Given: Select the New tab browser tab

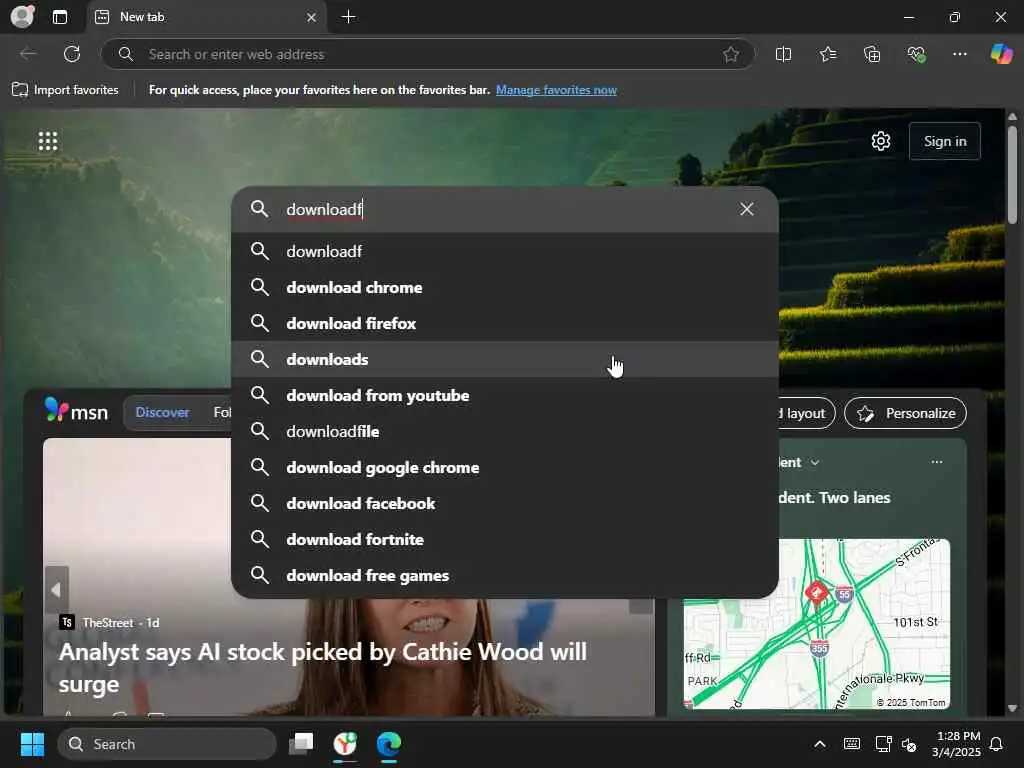Looking at the screenshot, I should [206, 17].
